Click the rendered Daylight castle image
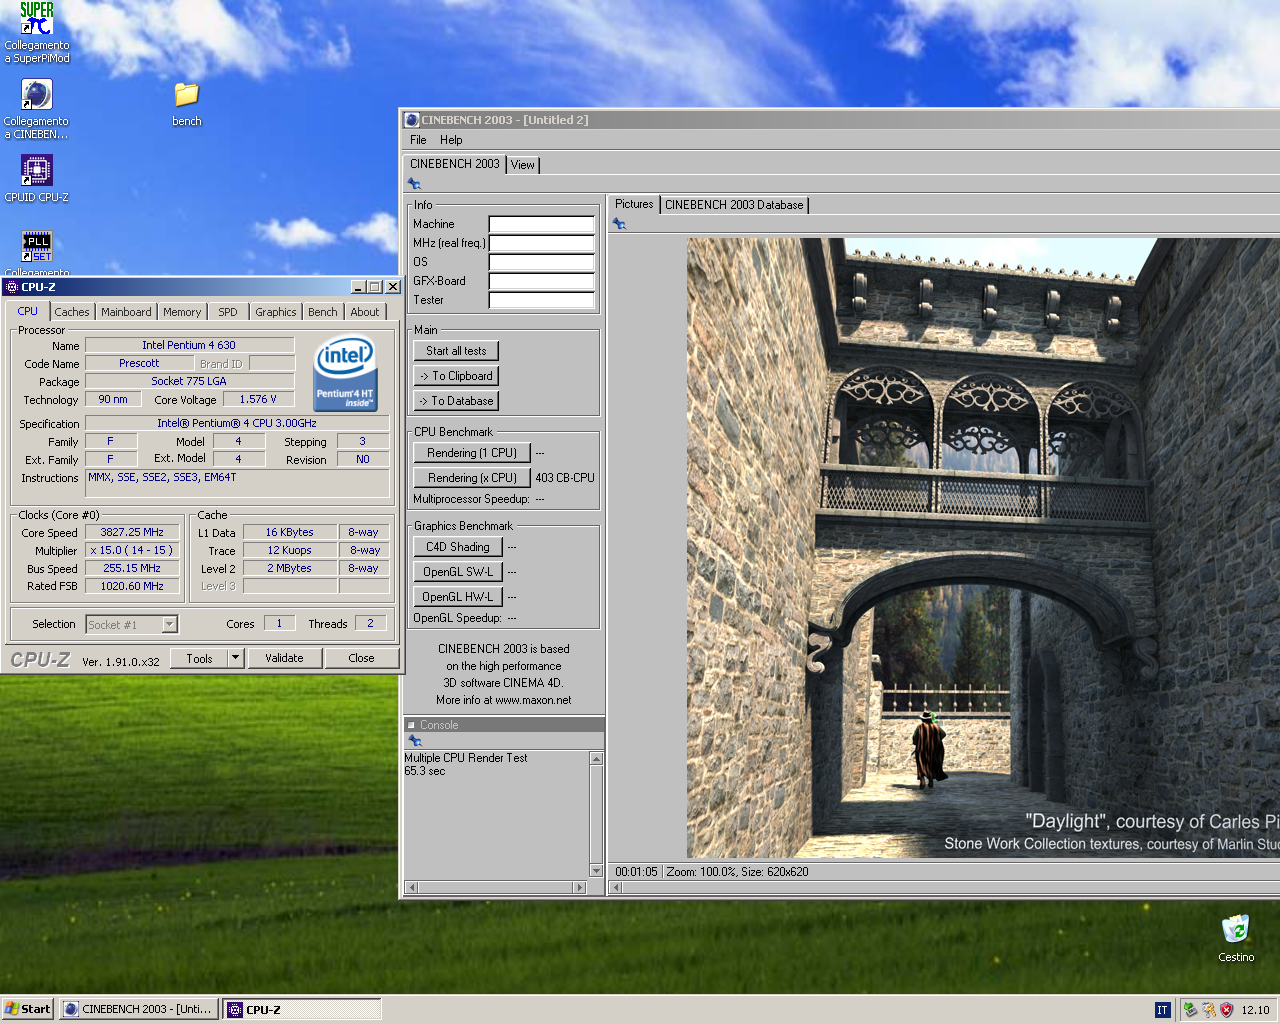 [x=983, y=548]
